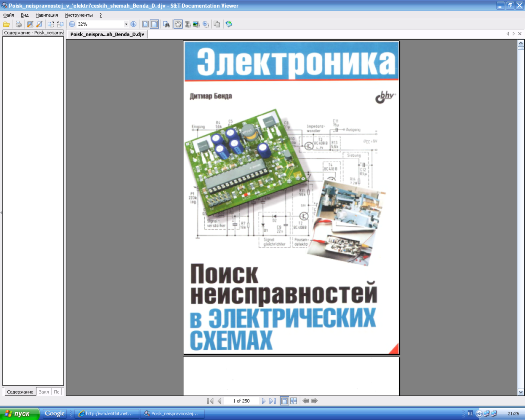Switch to the Содержание sidebar tab
The image size is (525, 420).
20,392
